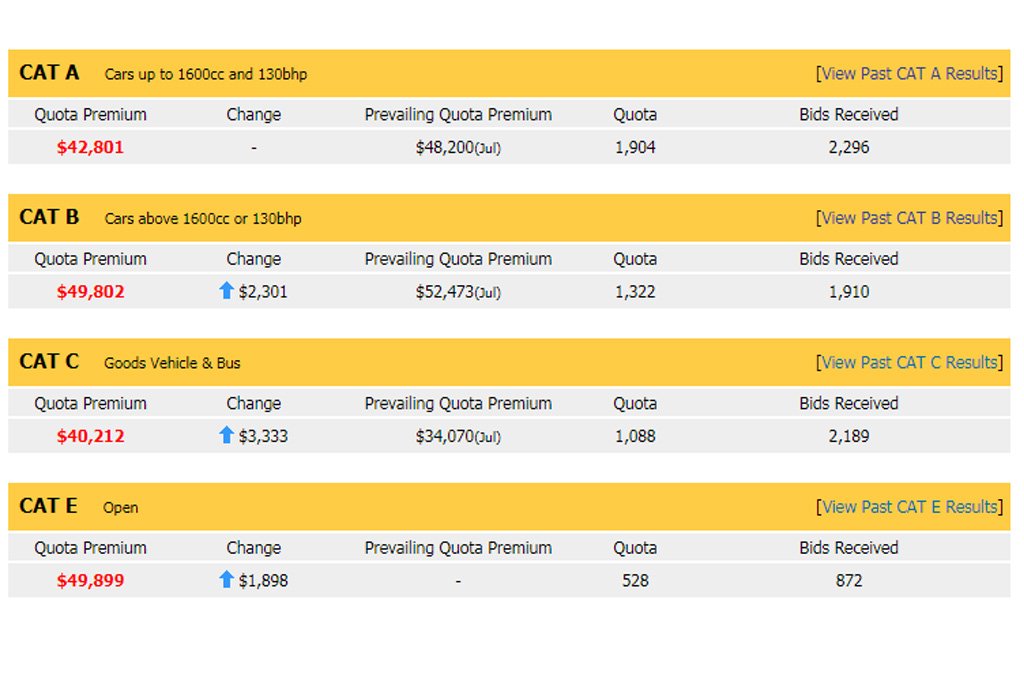Click CAT C bids received 2,189

click(x=848, y=436)
